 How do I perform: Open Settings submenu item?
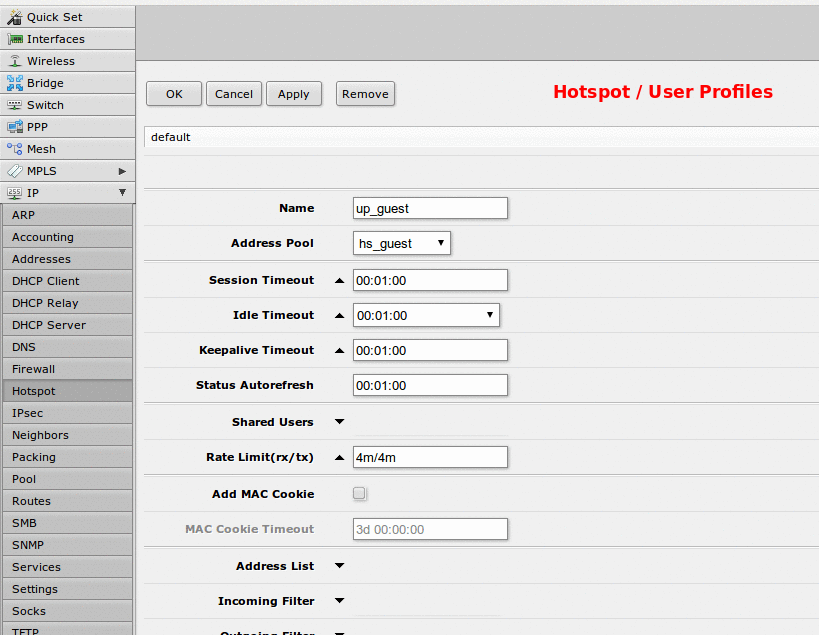click(x=68, y=589)
